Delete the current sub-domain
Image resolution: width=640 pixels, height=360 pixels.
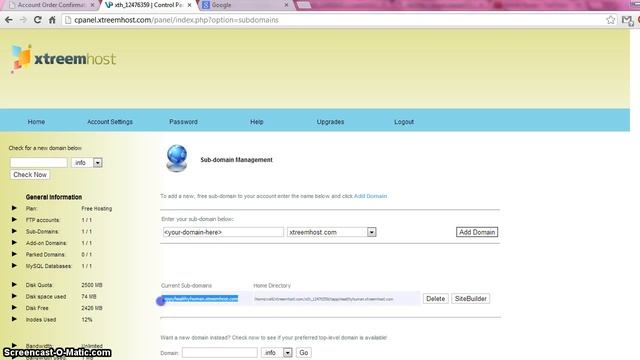click(436, 298)
